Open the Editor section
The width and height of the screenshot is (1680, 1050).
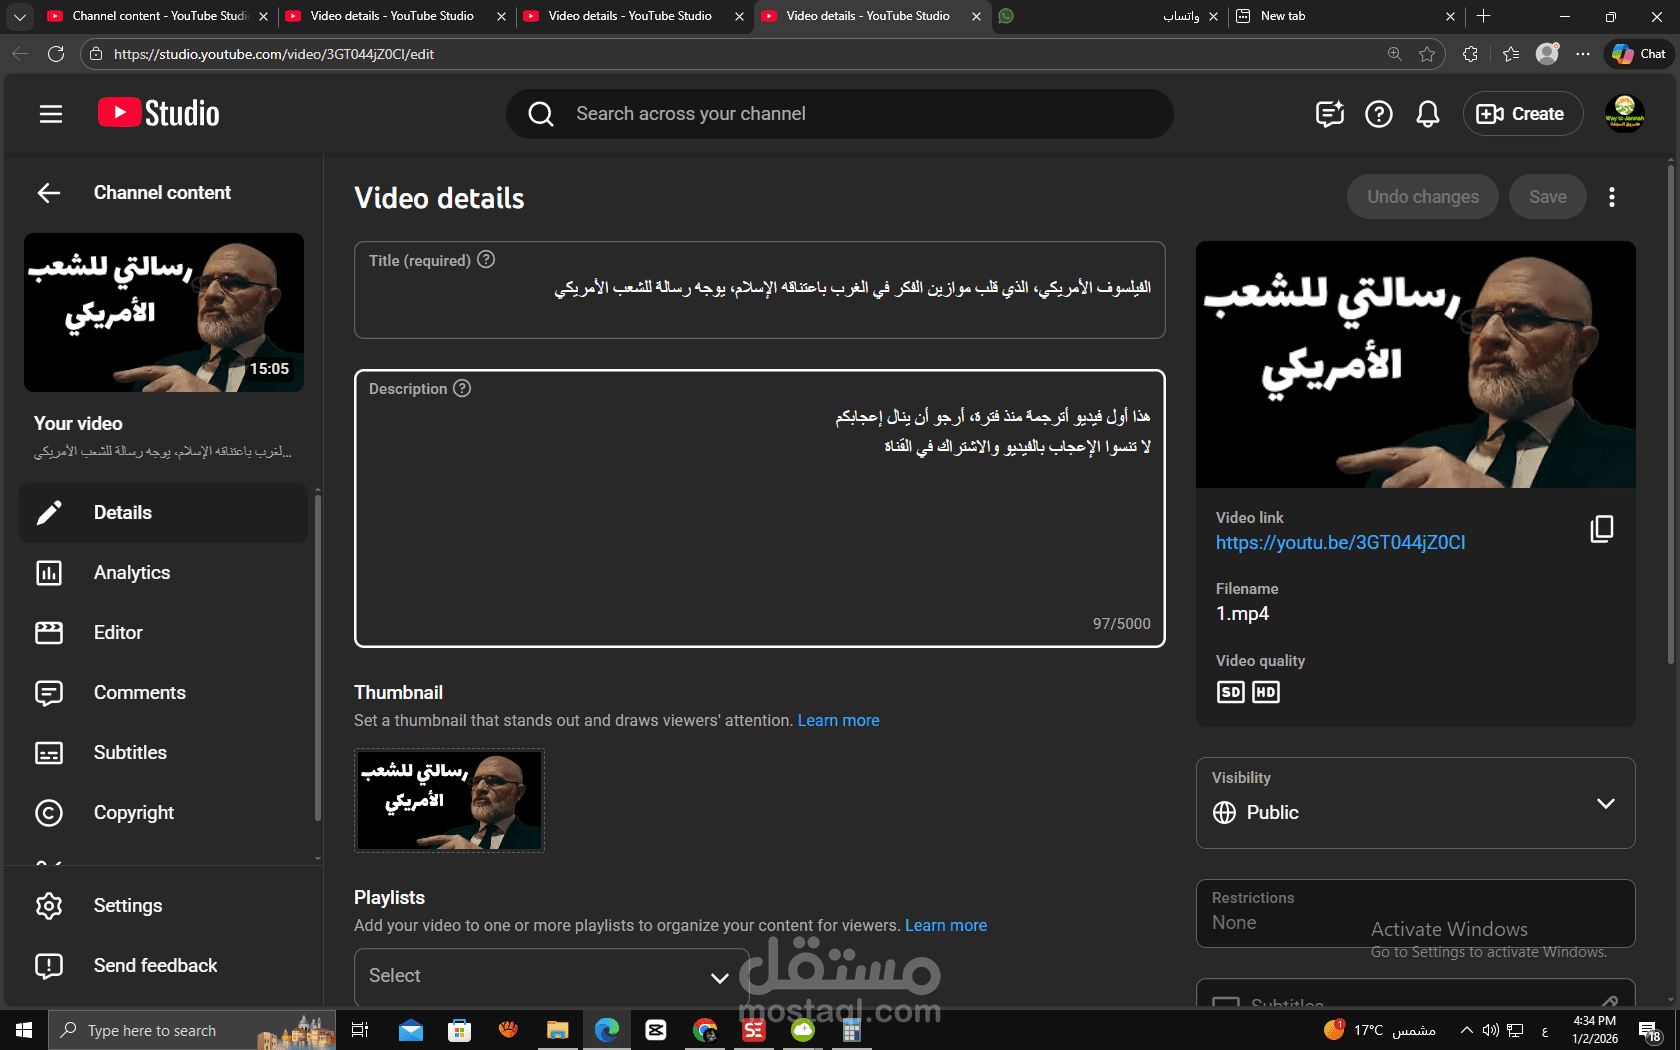tap(118, 632)
